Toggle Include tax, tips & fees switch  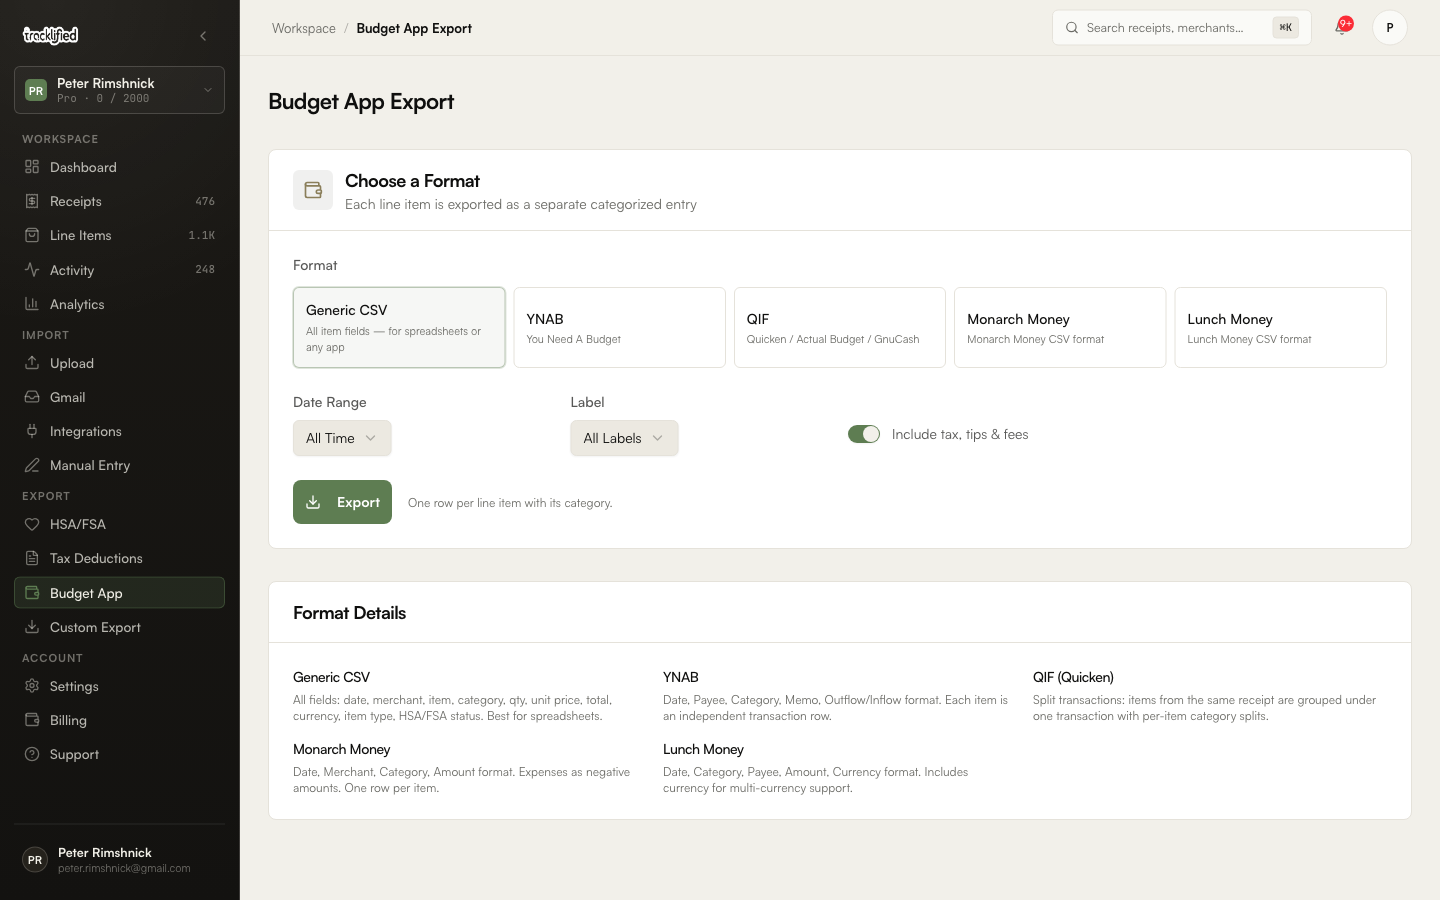[x=864, y=434]
